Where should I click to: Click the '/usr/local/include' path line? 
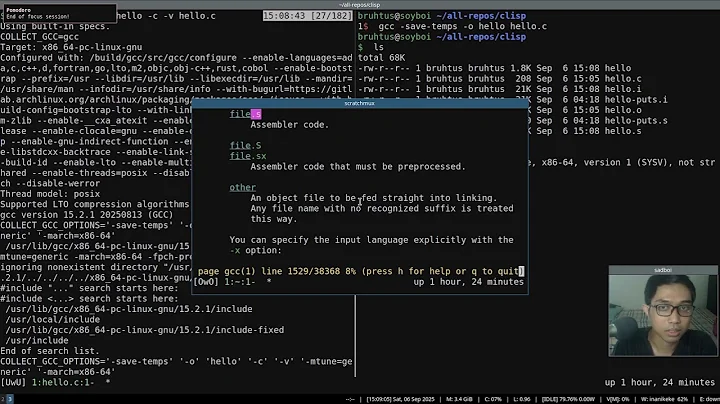click(52, 320)
